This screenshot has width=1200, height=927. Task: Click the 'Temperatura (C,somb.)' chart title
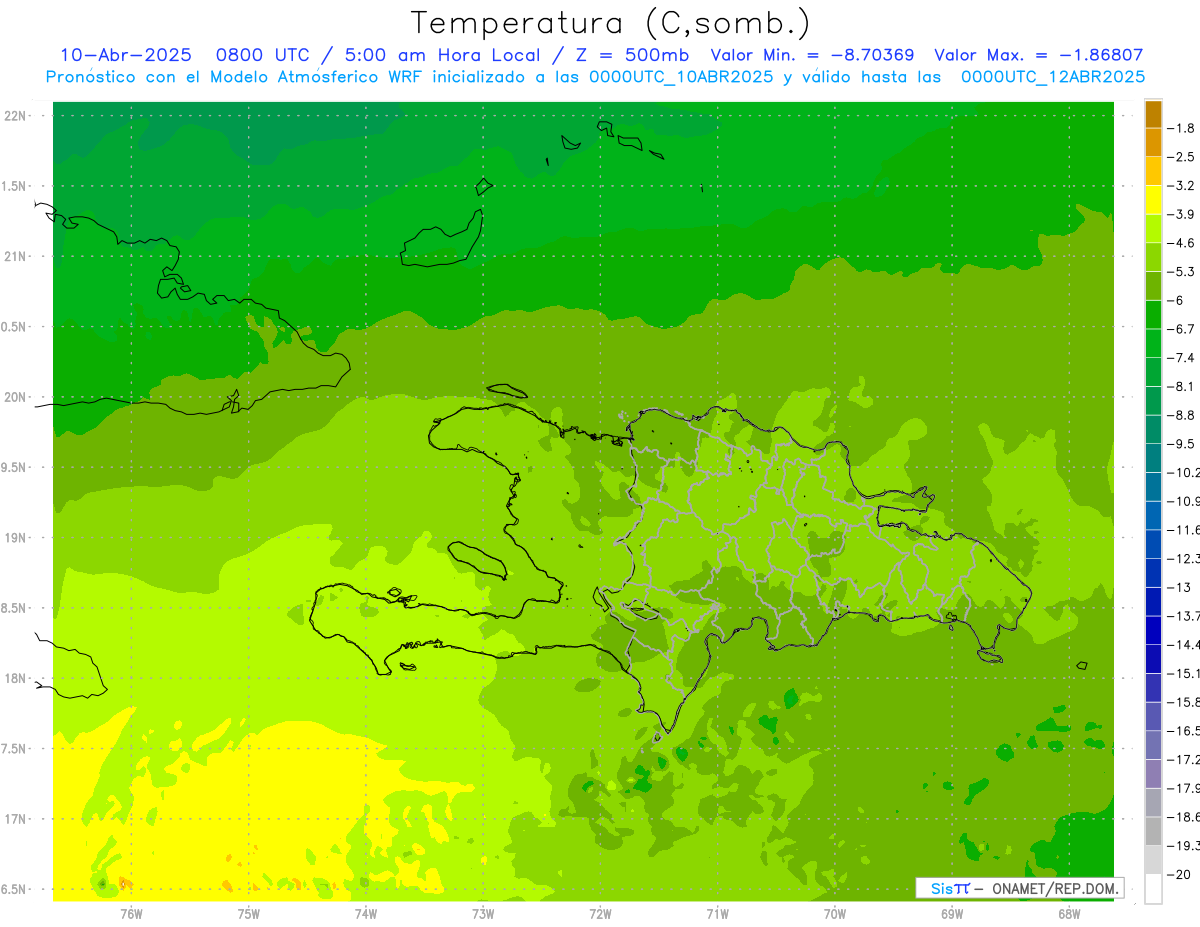[611, 23]
